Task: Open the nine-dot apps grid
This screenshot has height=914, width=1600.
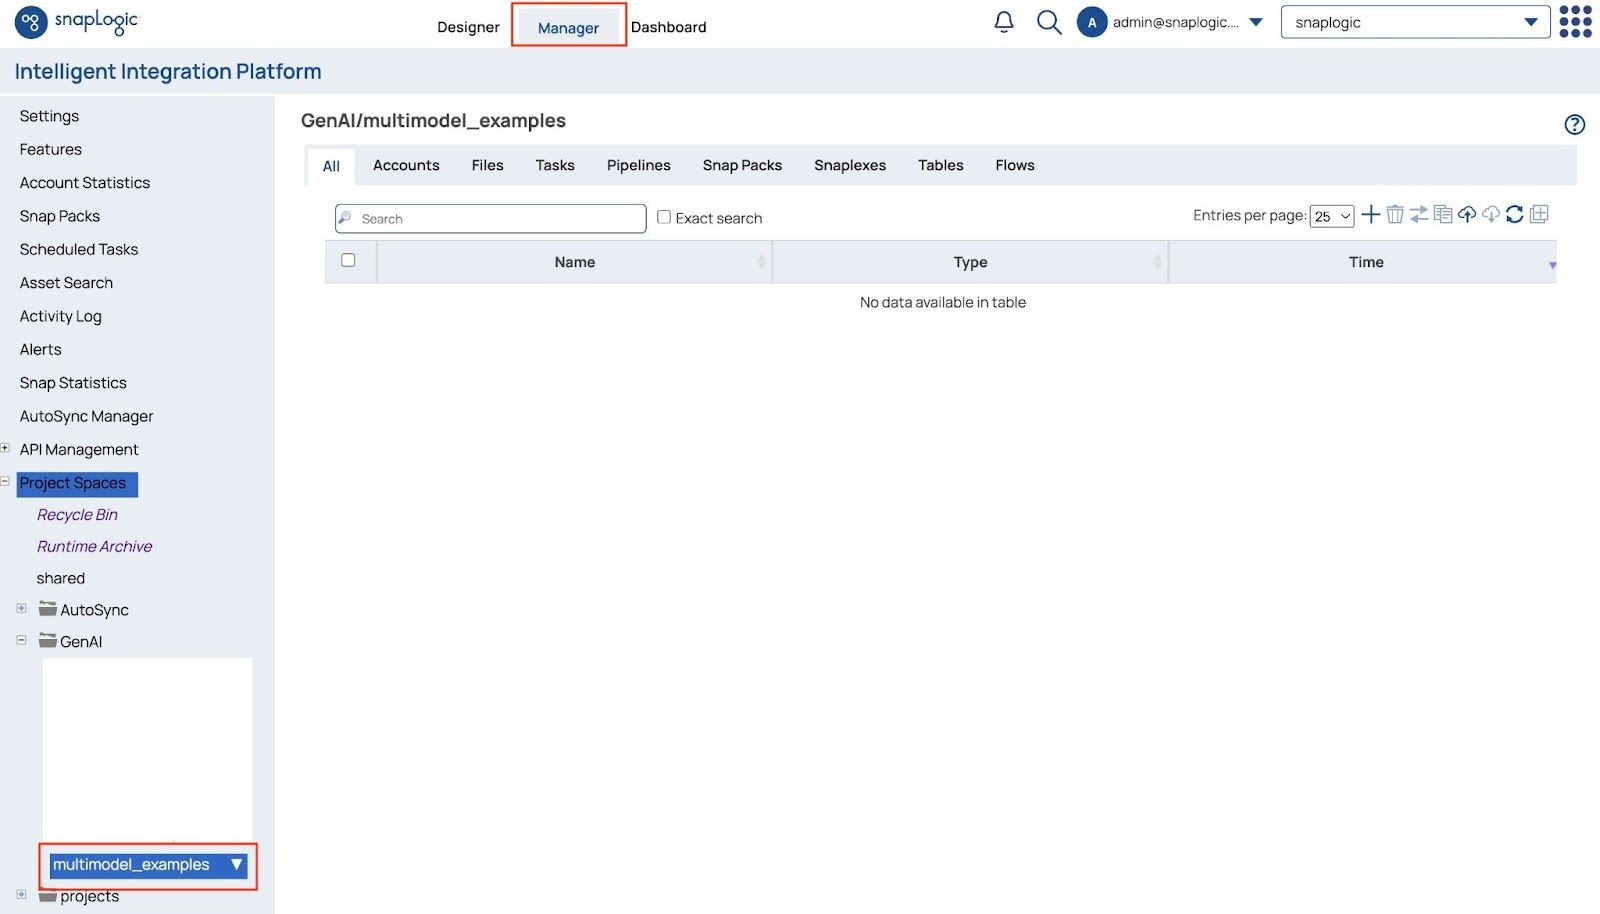Action: pyautogui.click(x=1575, y=22)
